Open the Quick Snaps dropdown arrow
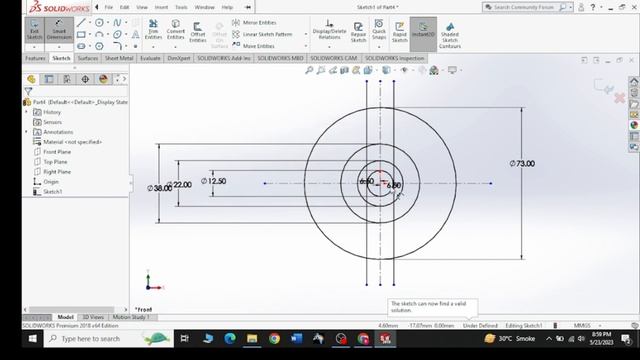This screenshot has height=360, width=640. pyautogui.click(x=379, y=47)
